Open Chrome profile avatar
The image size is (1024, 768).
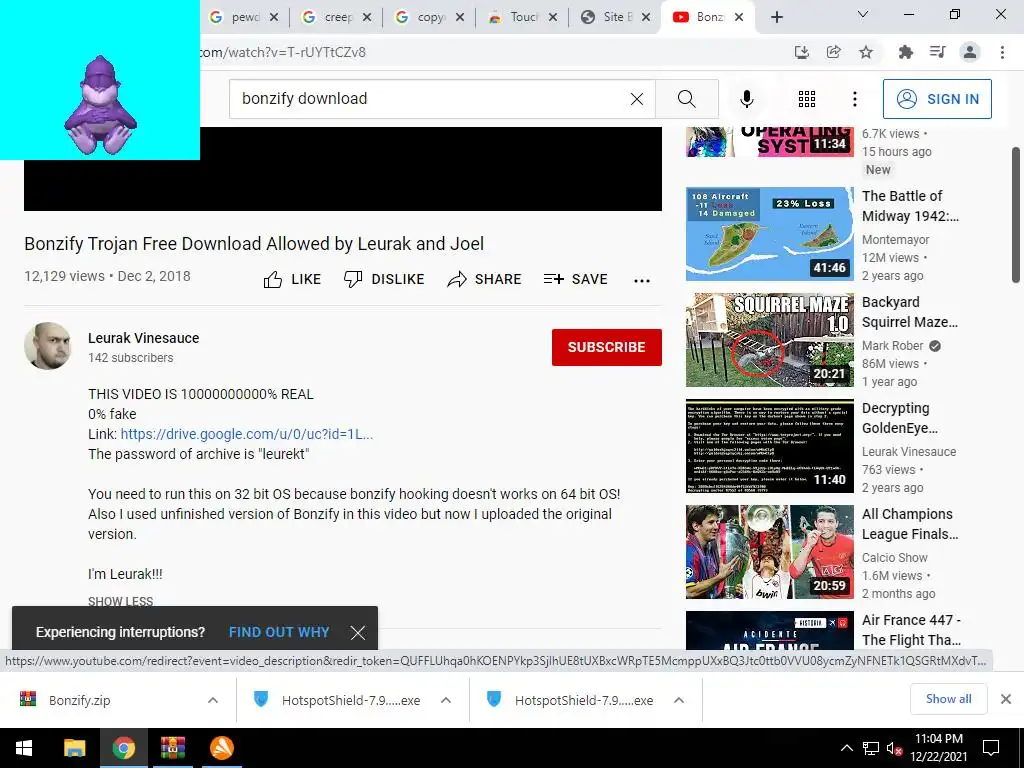tap(970, 52)
